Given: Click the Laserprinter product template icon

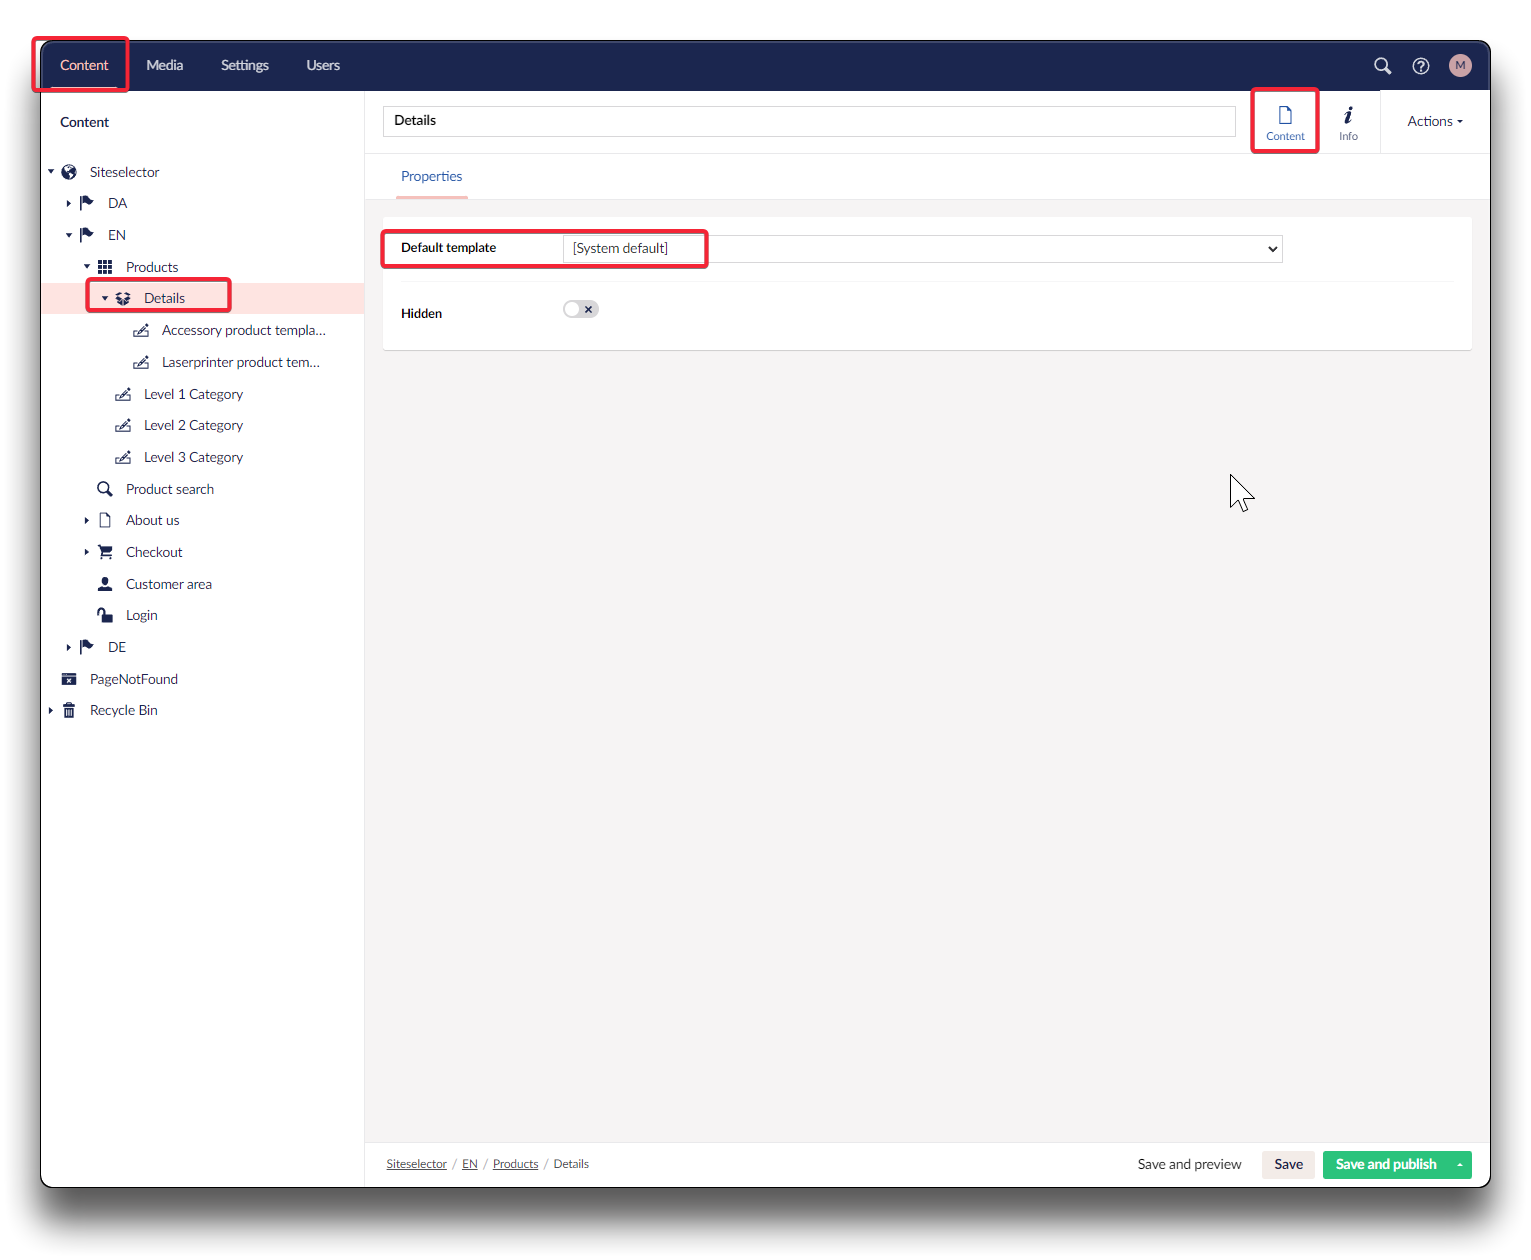Looking at the screenshot, I should pos(141,362).
